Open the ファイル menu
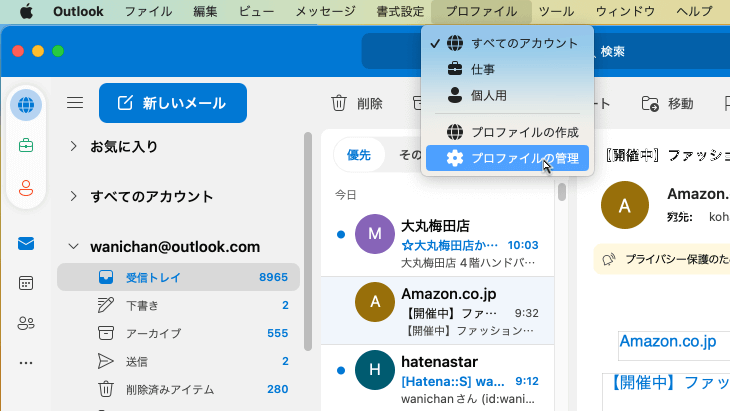The width and height of the screenshot is (730, 411). (148, 11)
